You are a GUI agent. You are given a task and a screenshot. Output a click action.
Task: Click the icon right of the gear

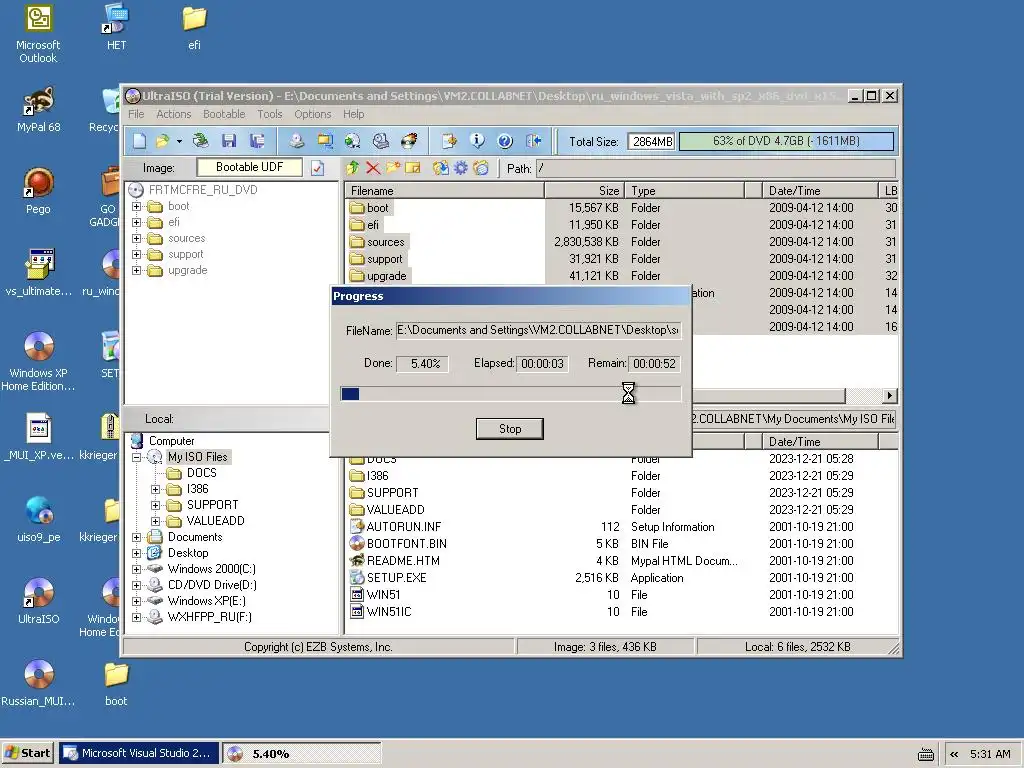pos(481,168)
